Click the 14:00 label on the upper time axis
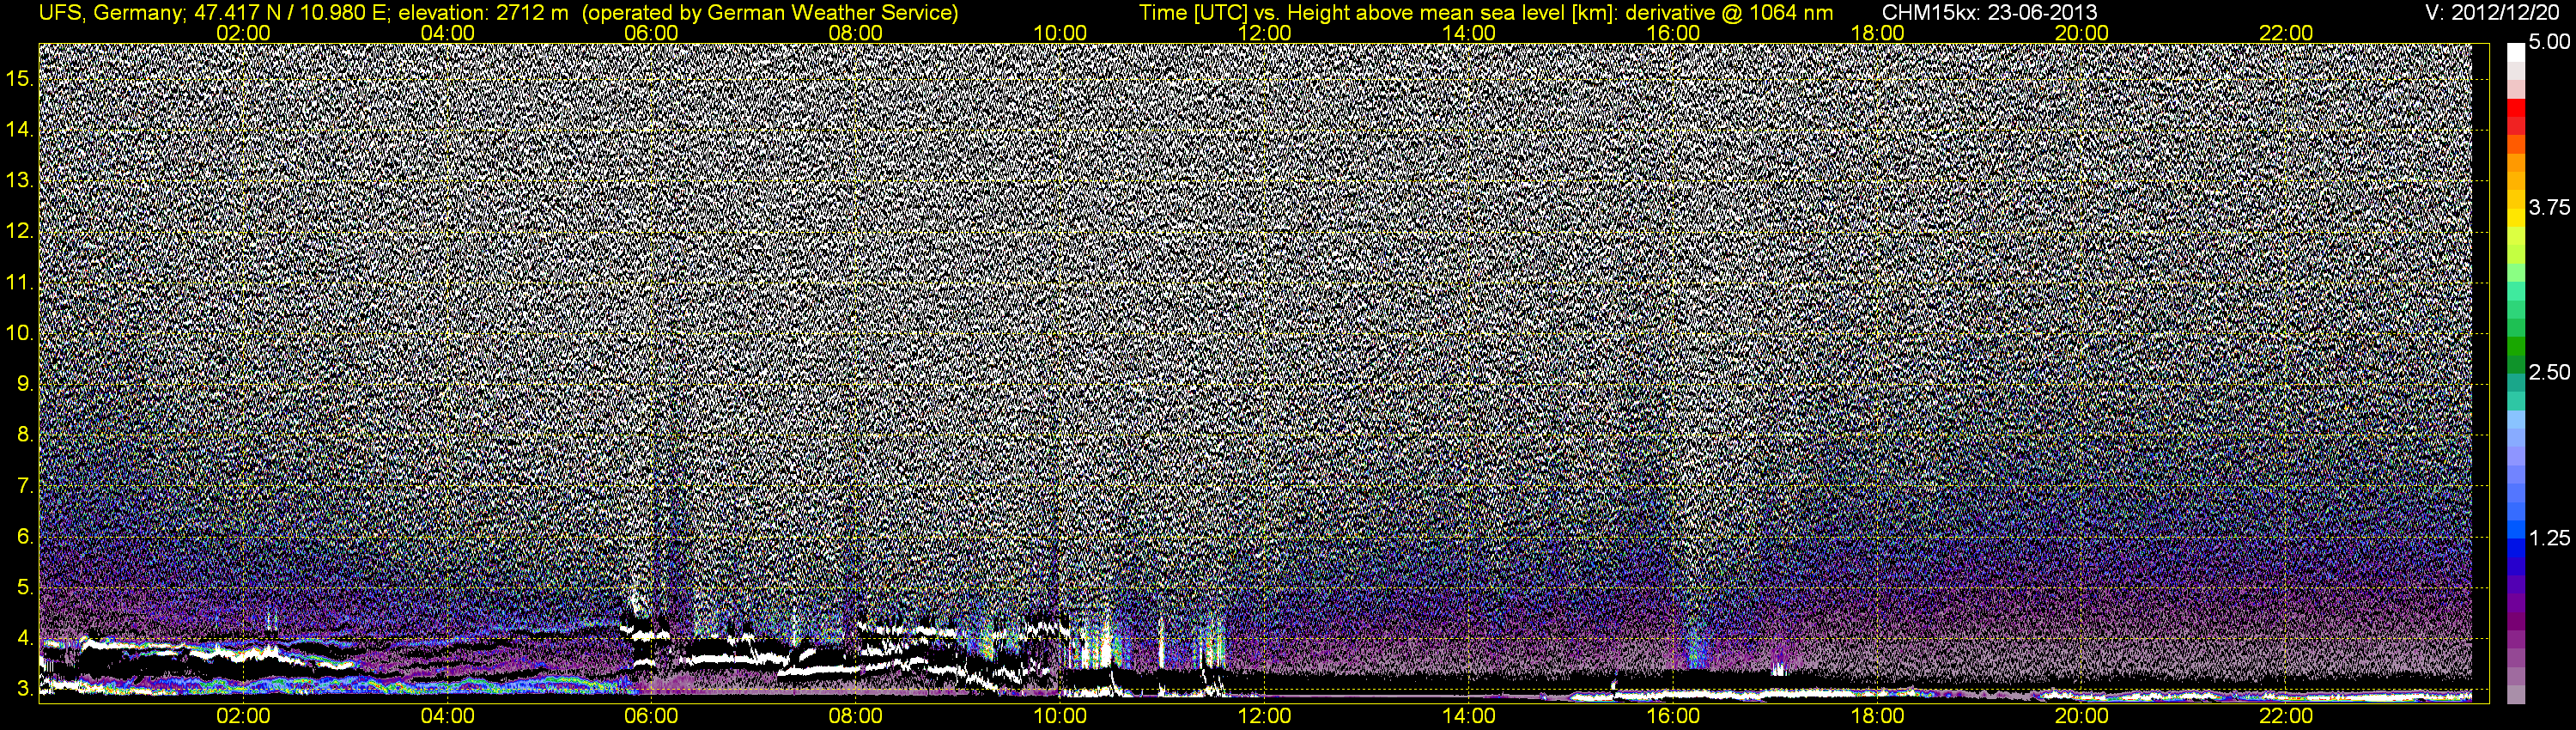2576x730 pixels. click(1469, 33)
